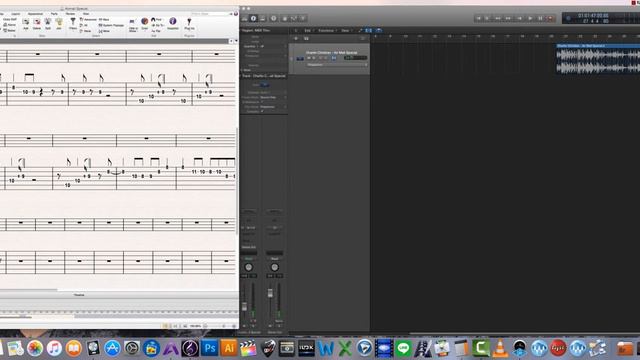640x360 pixels.
Task: Open Illustrator from the Dock
Action: pos(229,348)
